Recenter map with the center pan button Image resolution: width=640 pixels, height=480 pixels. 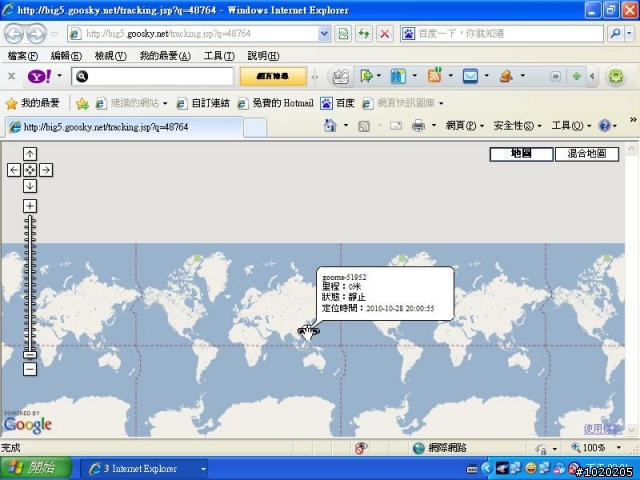coord(30,170)
